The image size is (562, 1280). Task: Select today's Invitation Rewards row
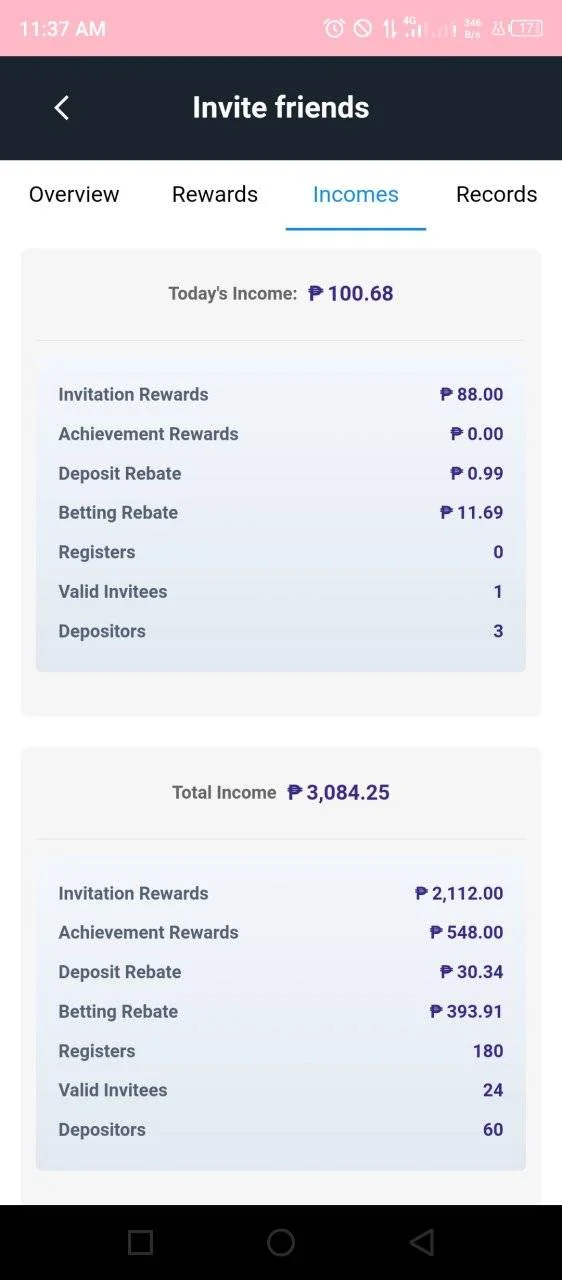click(281, 394)
